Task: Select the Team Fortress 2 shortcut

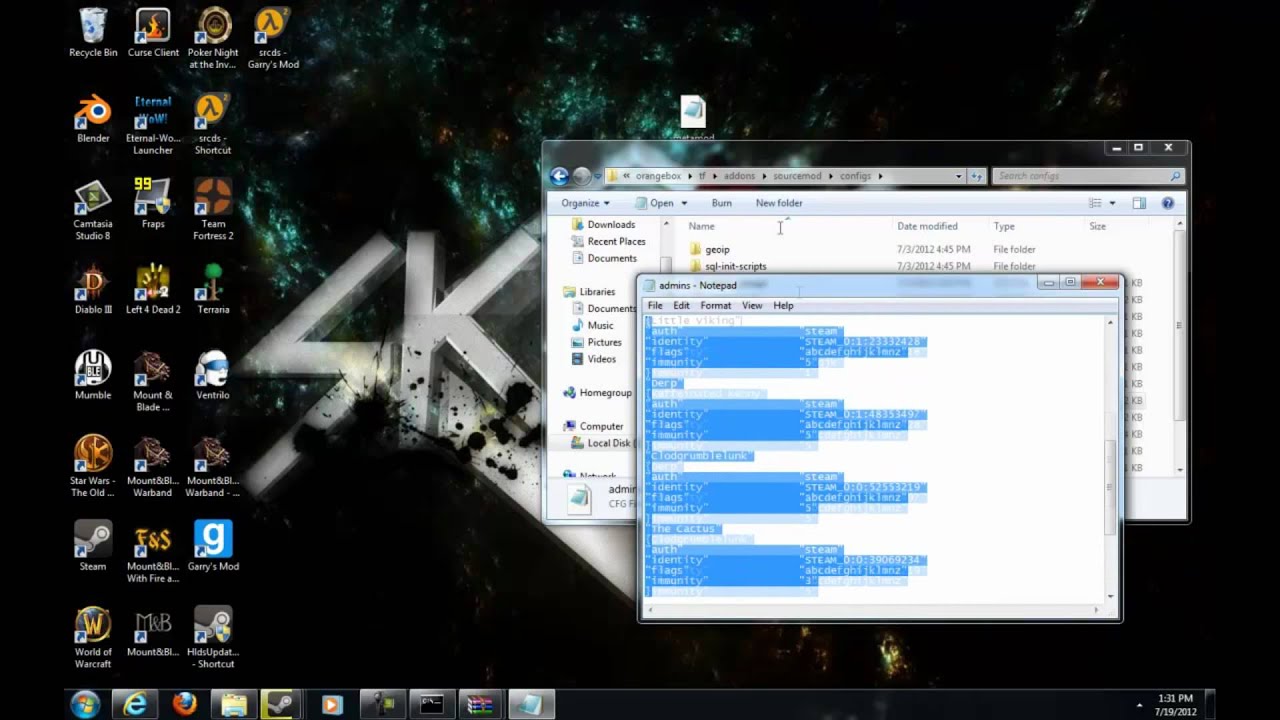Action: click(213, 210)
